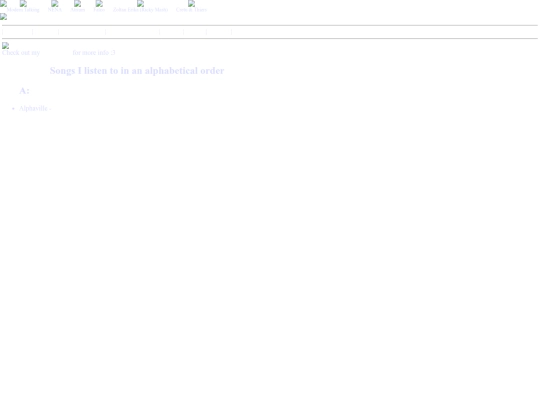Click 'Songs I listen to' heading

[137, 71]
